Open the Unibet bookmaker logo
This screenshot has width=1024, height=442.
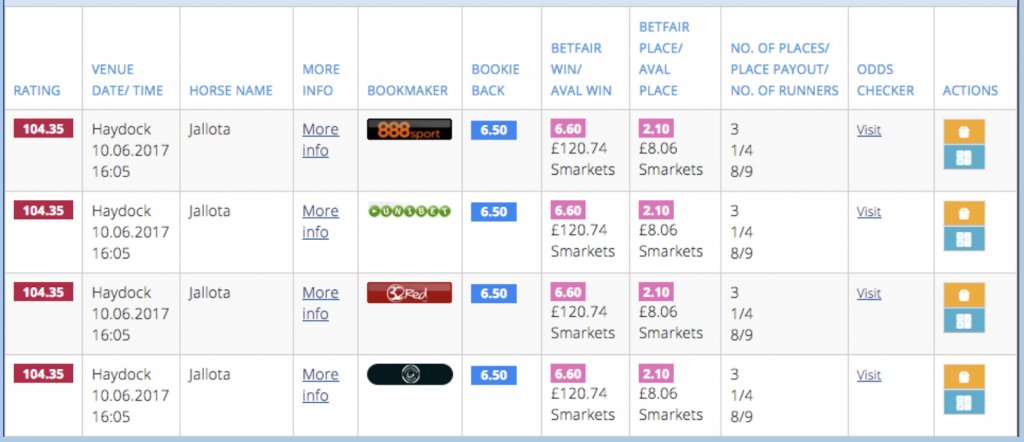tap(409, 211)
